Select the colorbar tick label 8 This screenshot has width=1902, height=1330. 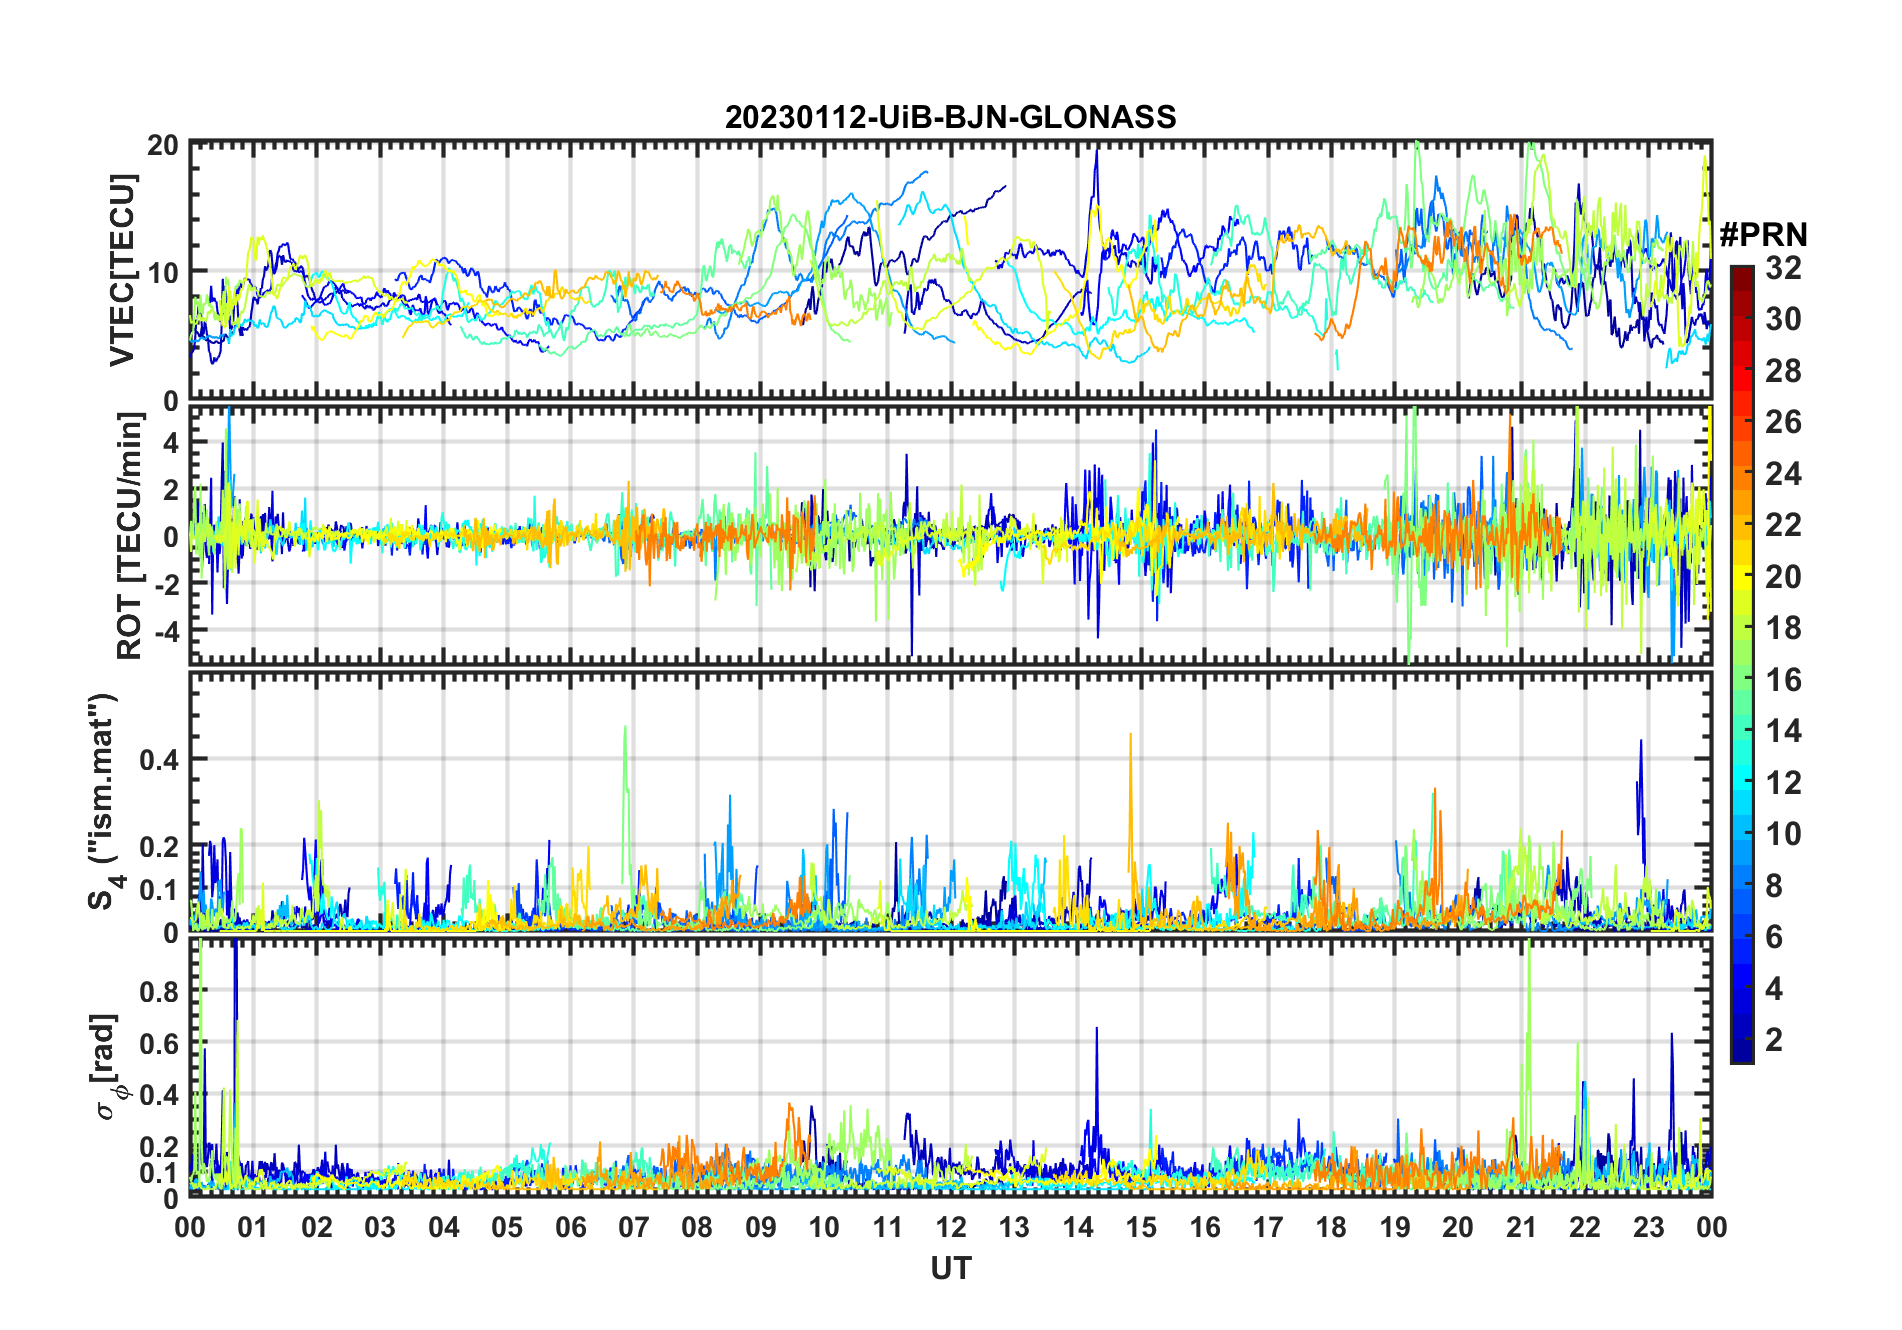click(1774, 886)
